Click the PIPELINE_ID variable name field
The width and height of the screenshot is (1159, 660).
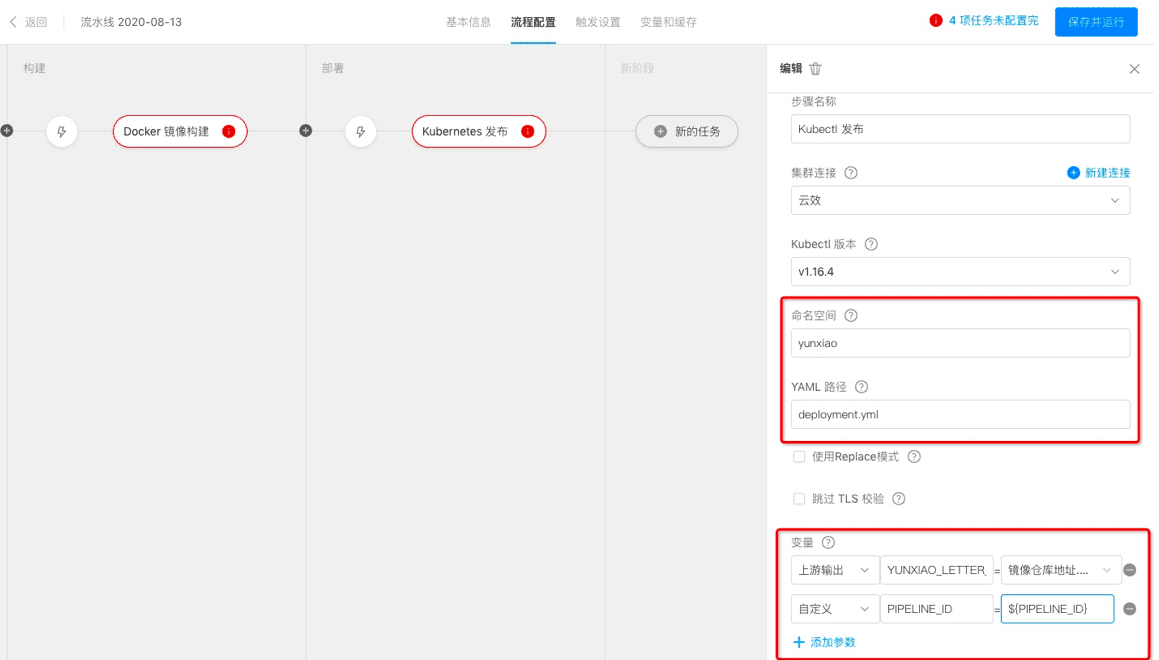point(937,609)
